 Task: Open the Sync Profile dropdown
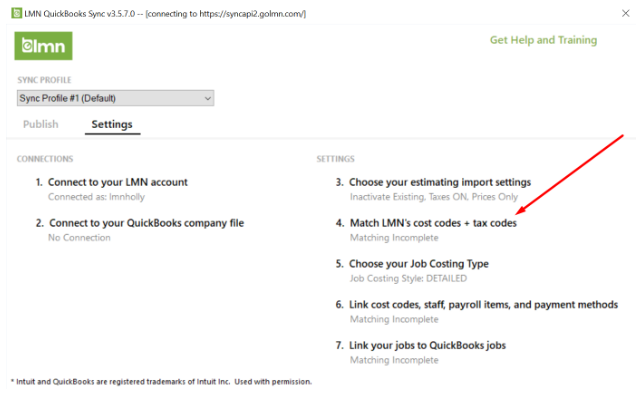pyautogui.click(x=115, y=98)
